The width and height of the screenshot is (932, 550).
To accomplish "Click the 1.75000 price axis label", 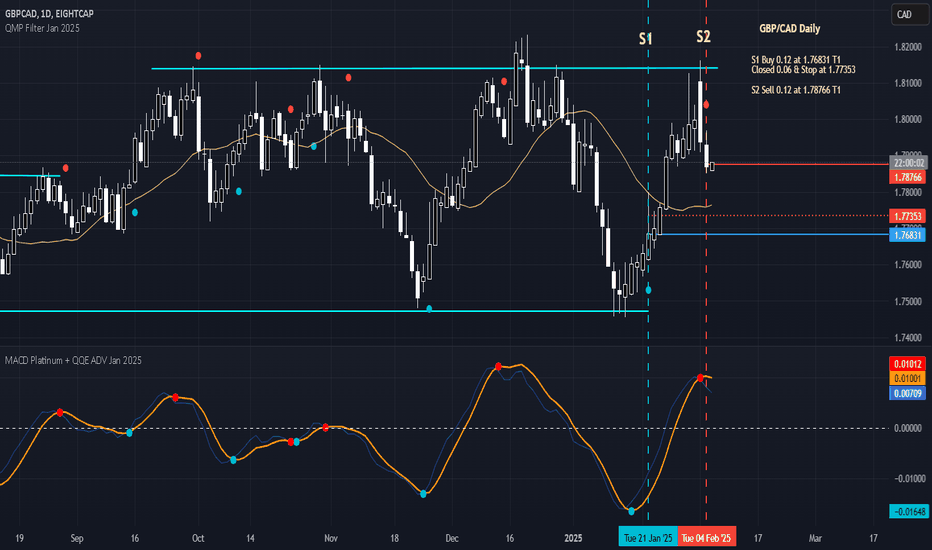I will tap(908, 301).
